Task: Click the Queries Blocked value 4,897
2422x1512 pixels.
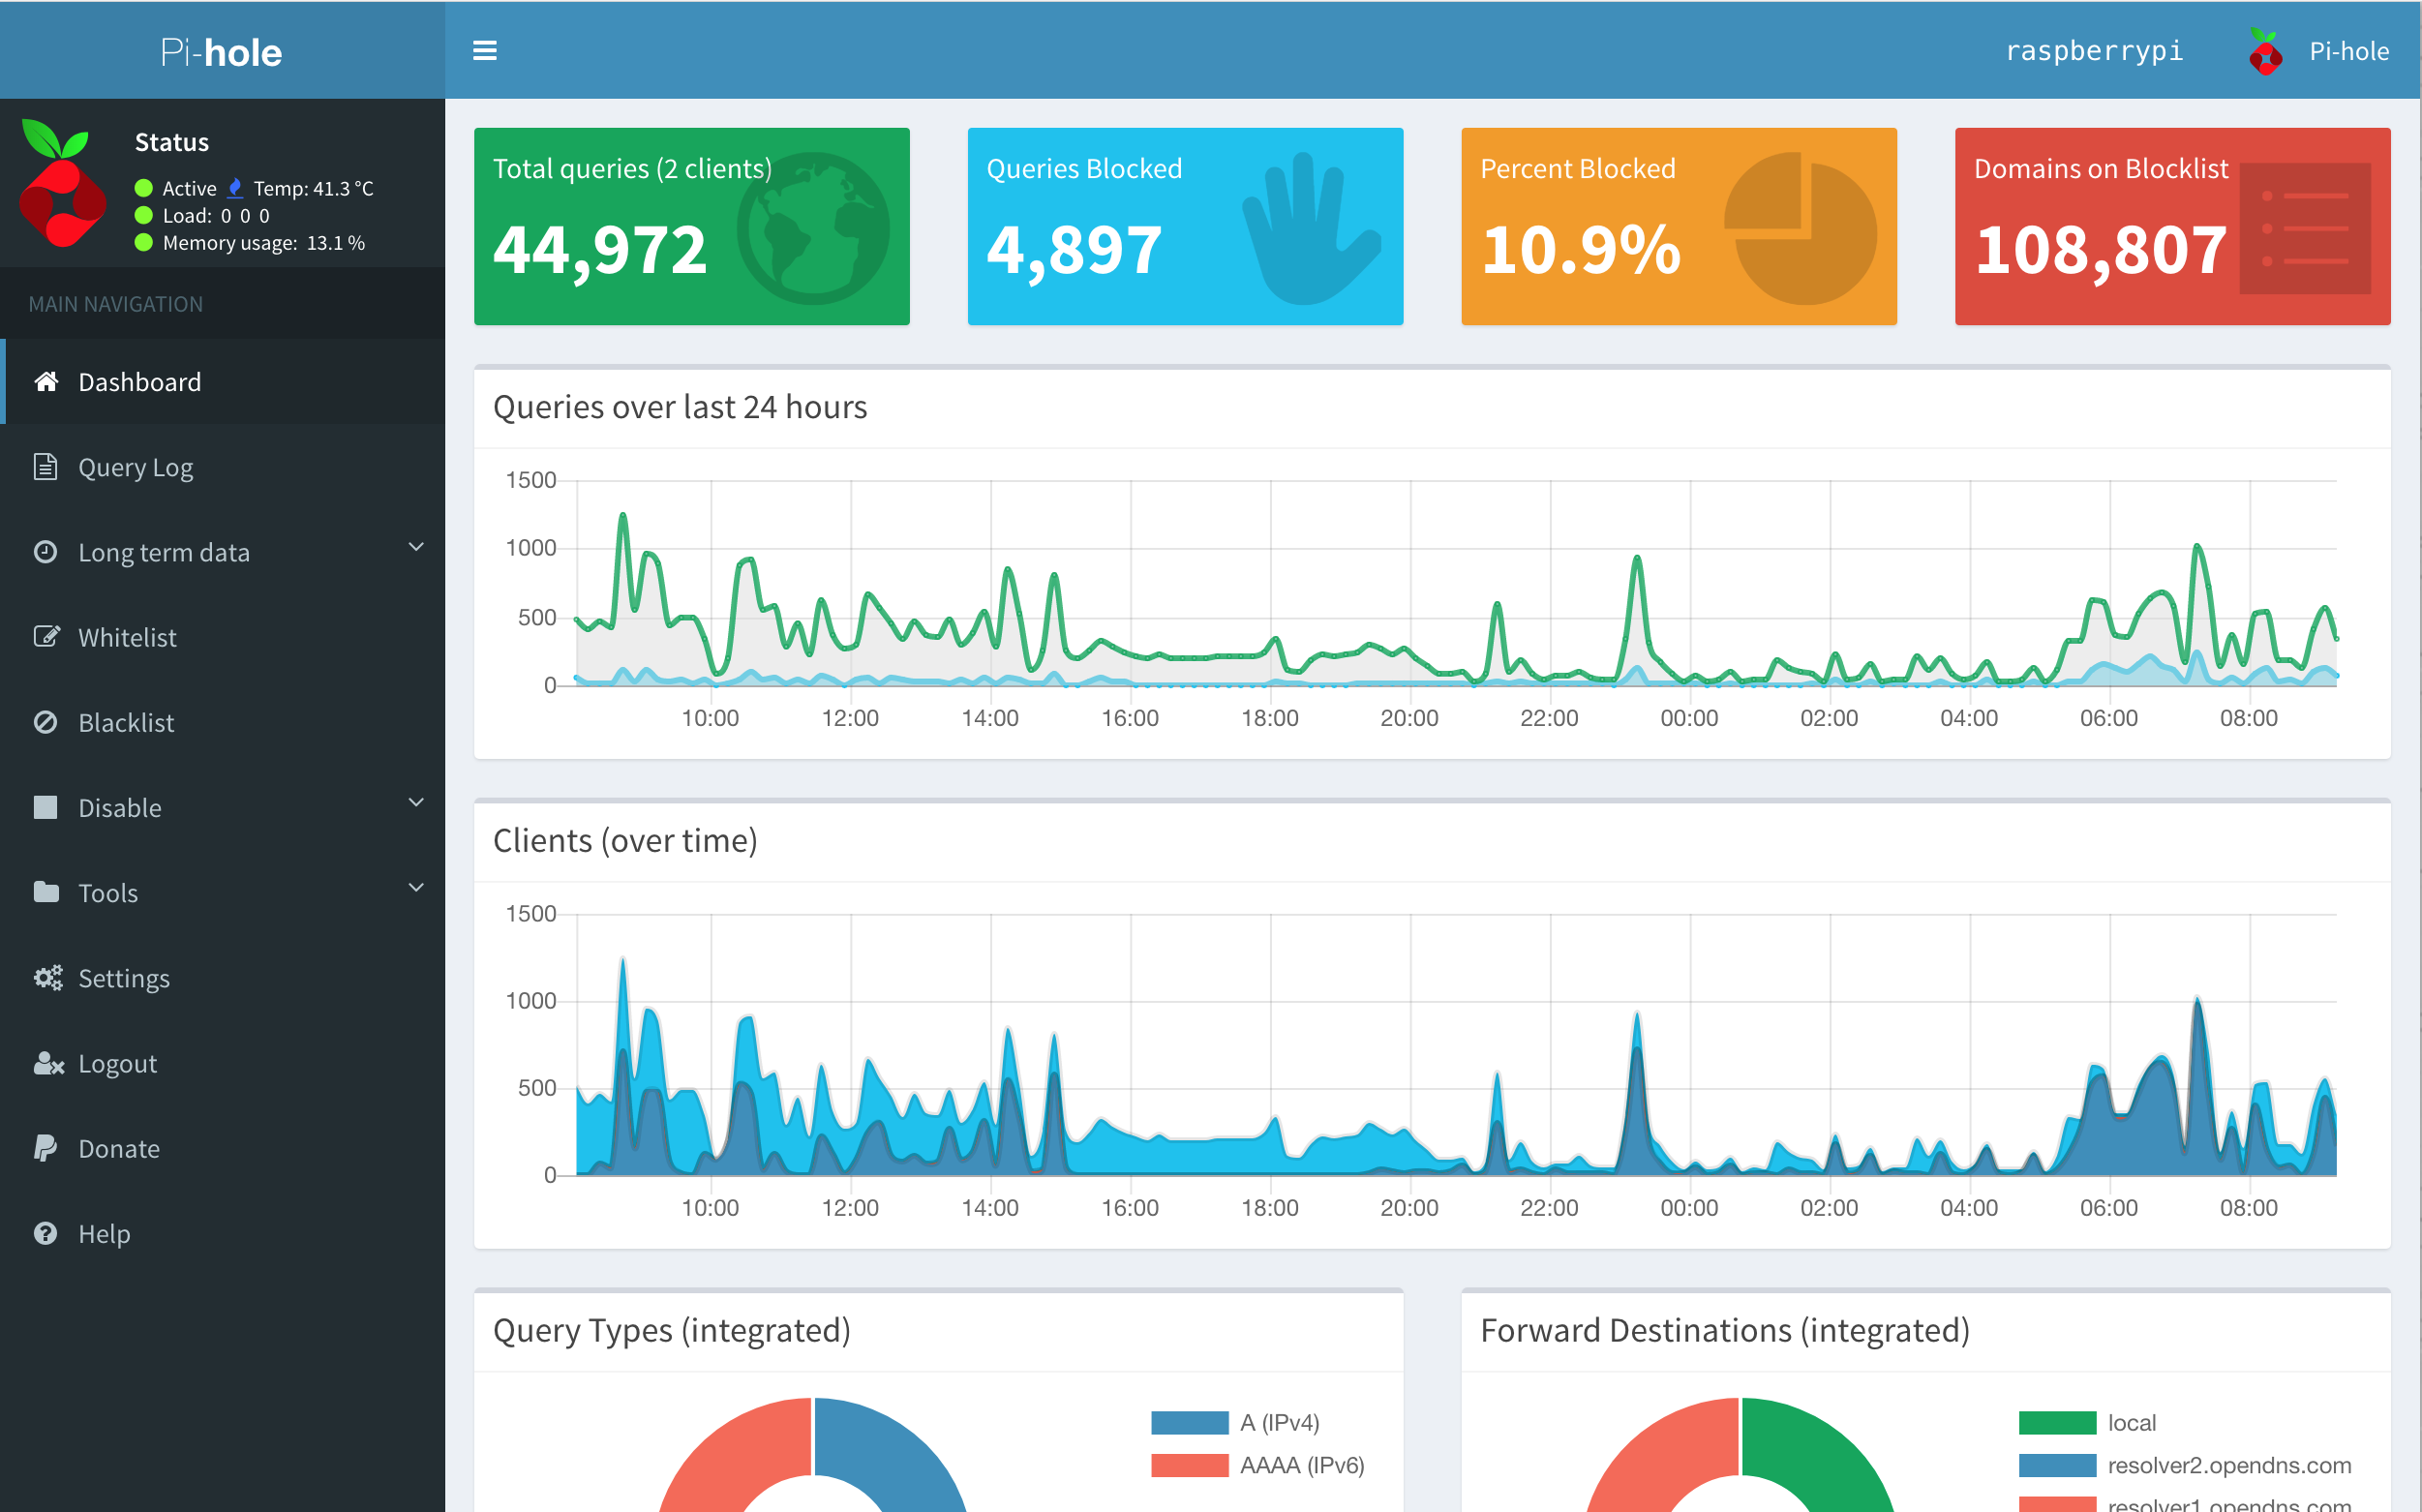Action: coord(1074,249)
